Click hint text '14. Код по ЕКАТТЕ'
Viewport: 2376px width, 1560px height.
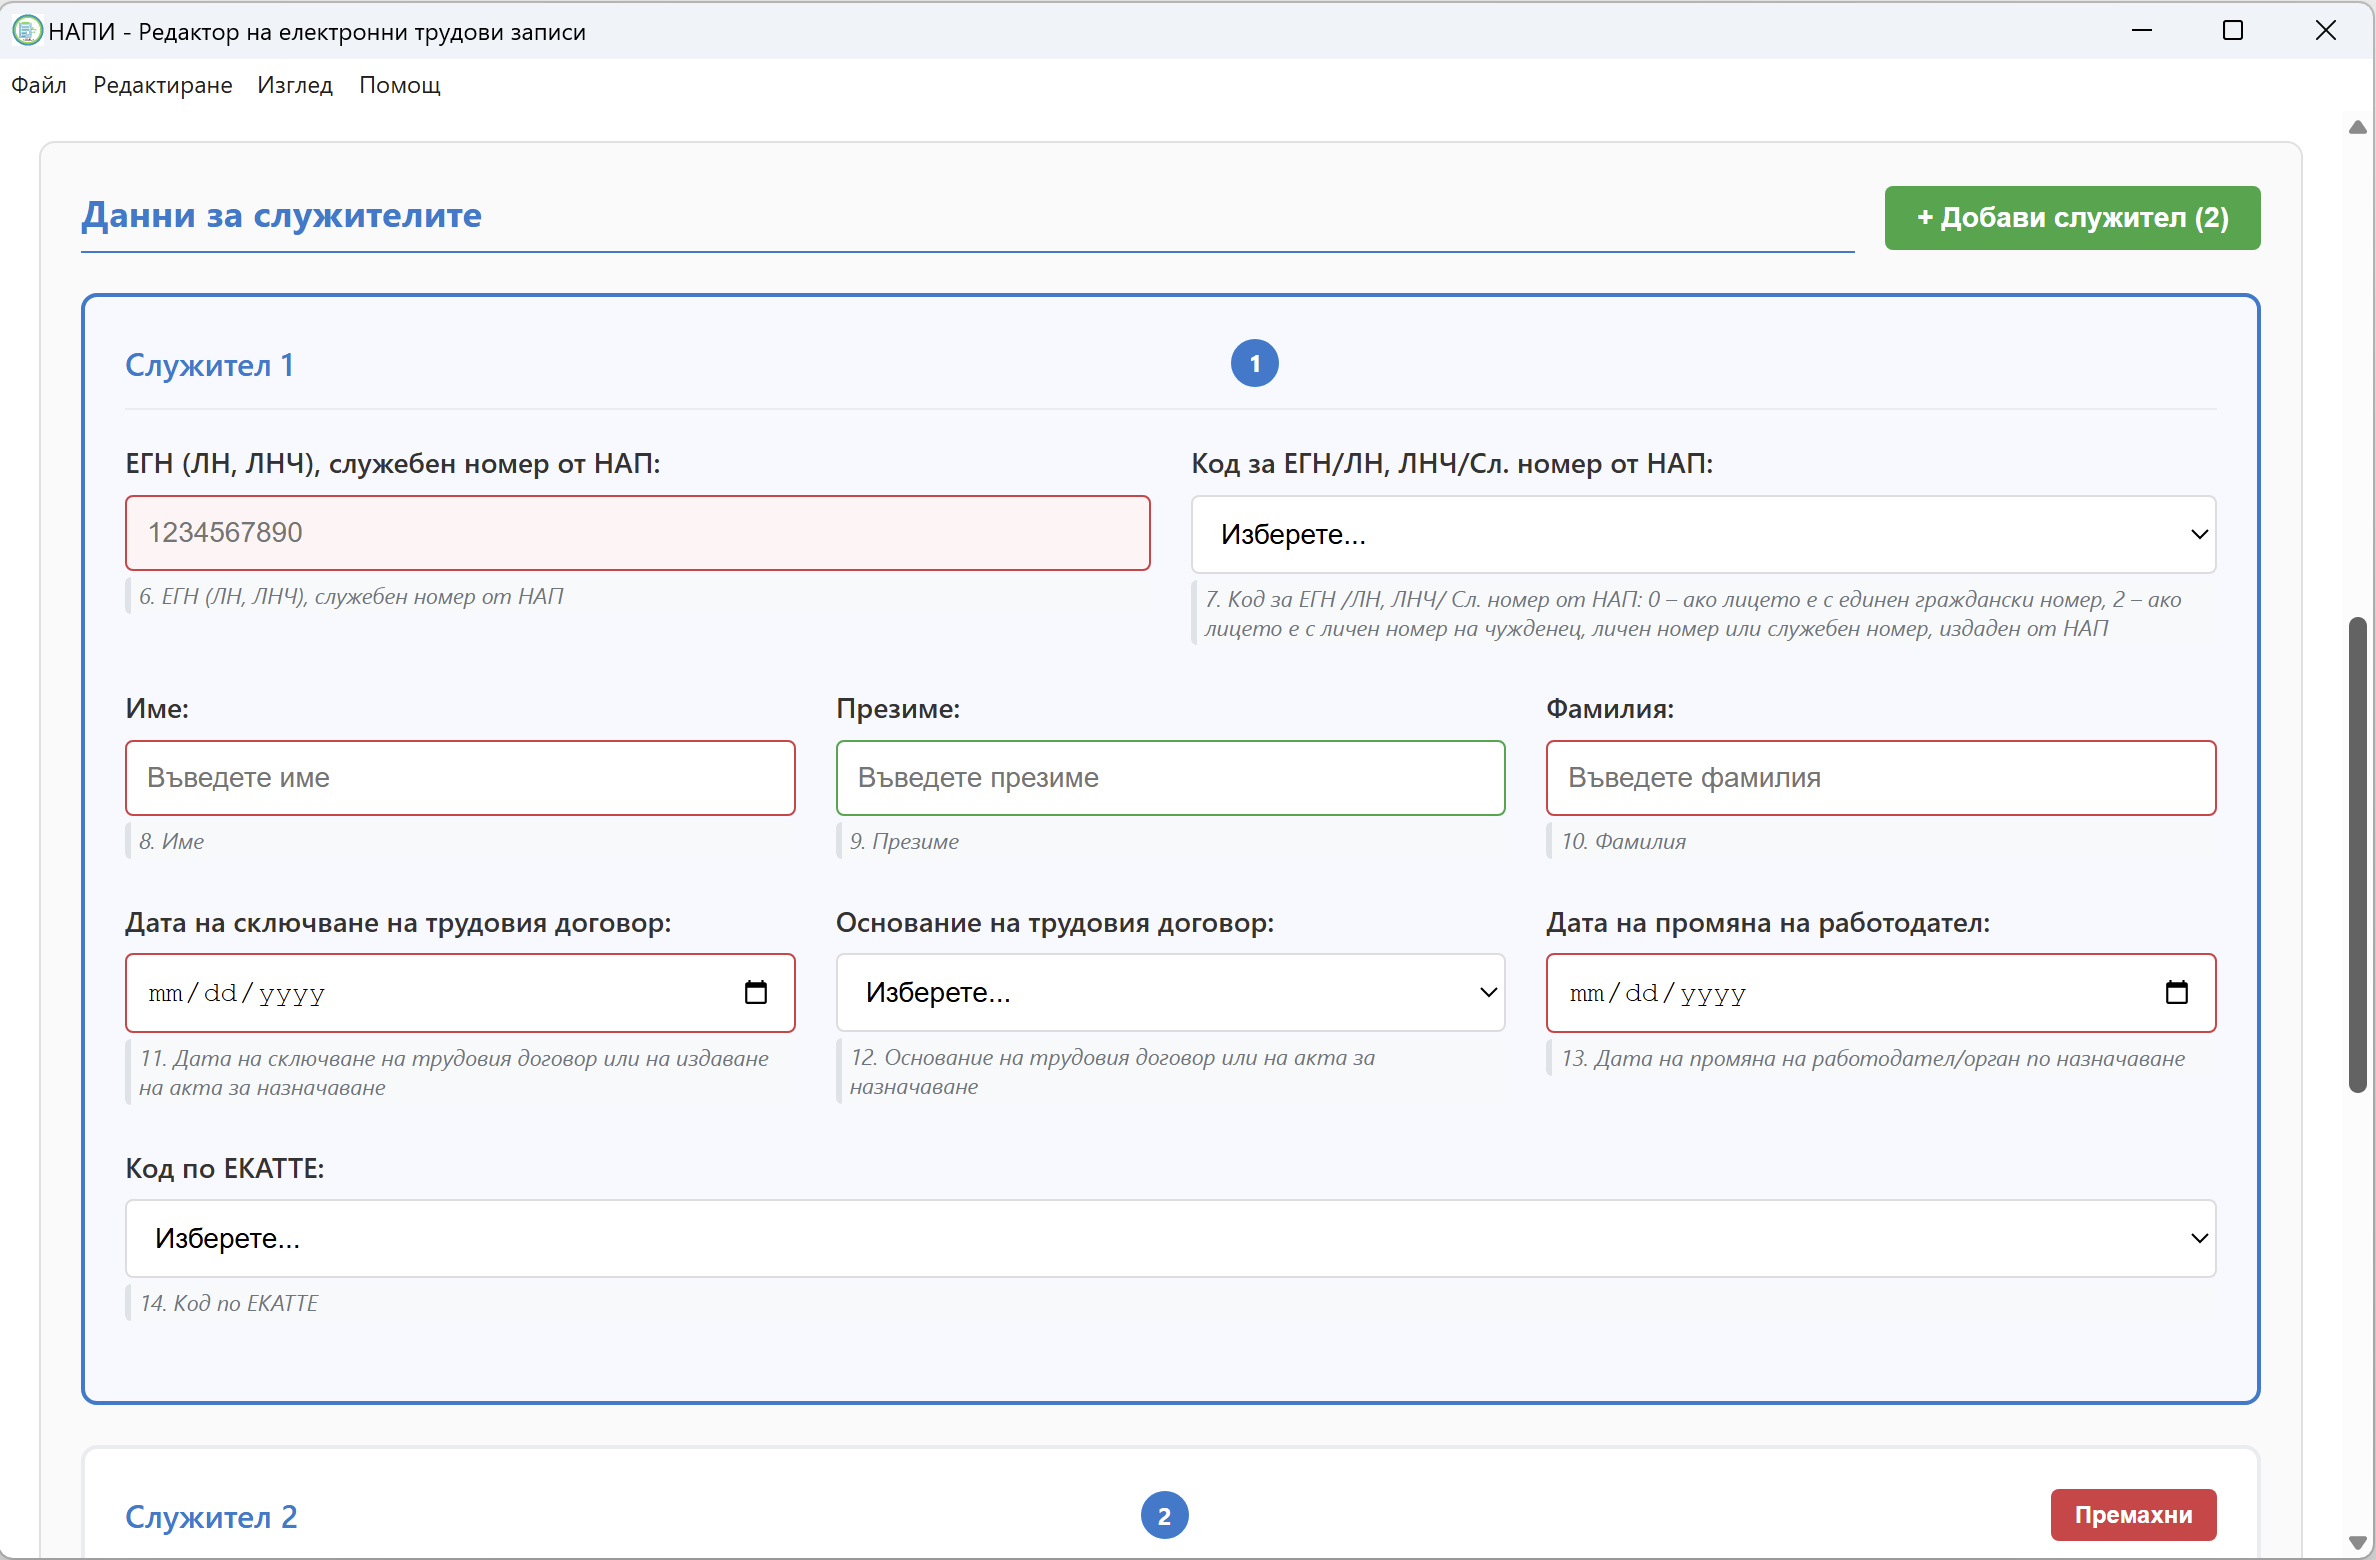(228, 1304)
